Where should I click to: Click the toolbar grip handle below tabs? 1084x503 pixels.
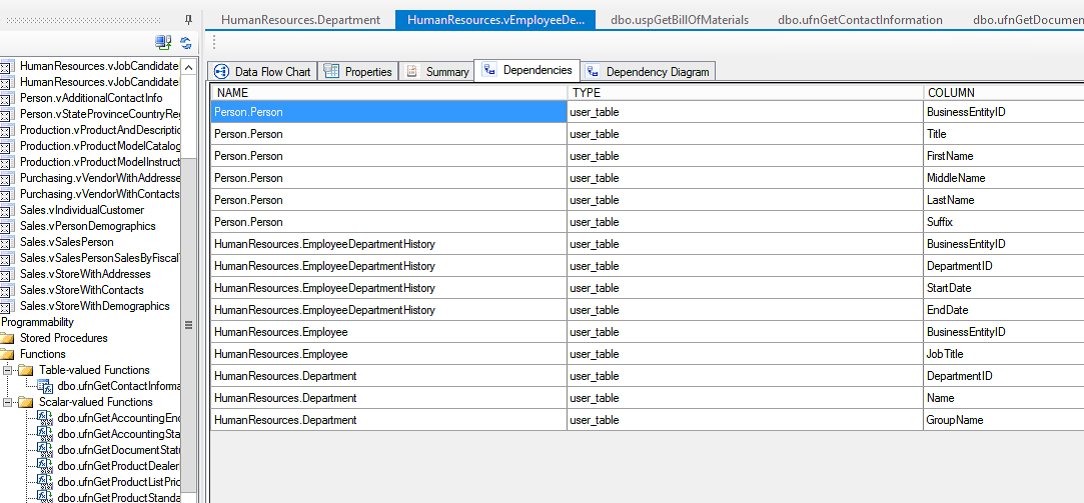pos(214,43)
